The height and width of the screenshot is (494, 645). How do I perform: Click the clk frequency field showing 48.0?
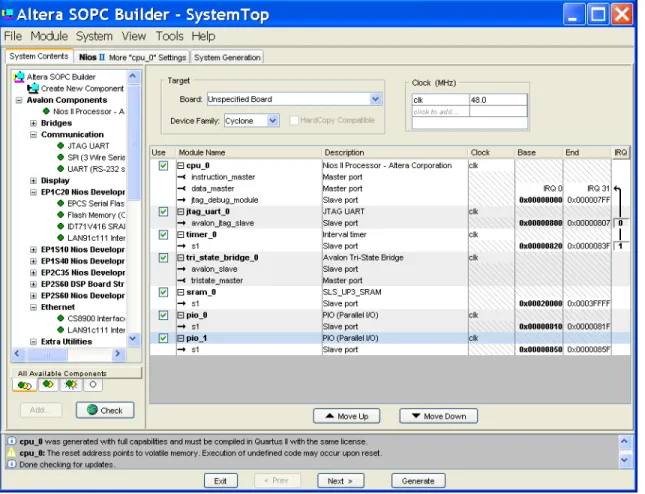[x=498, y=100]
